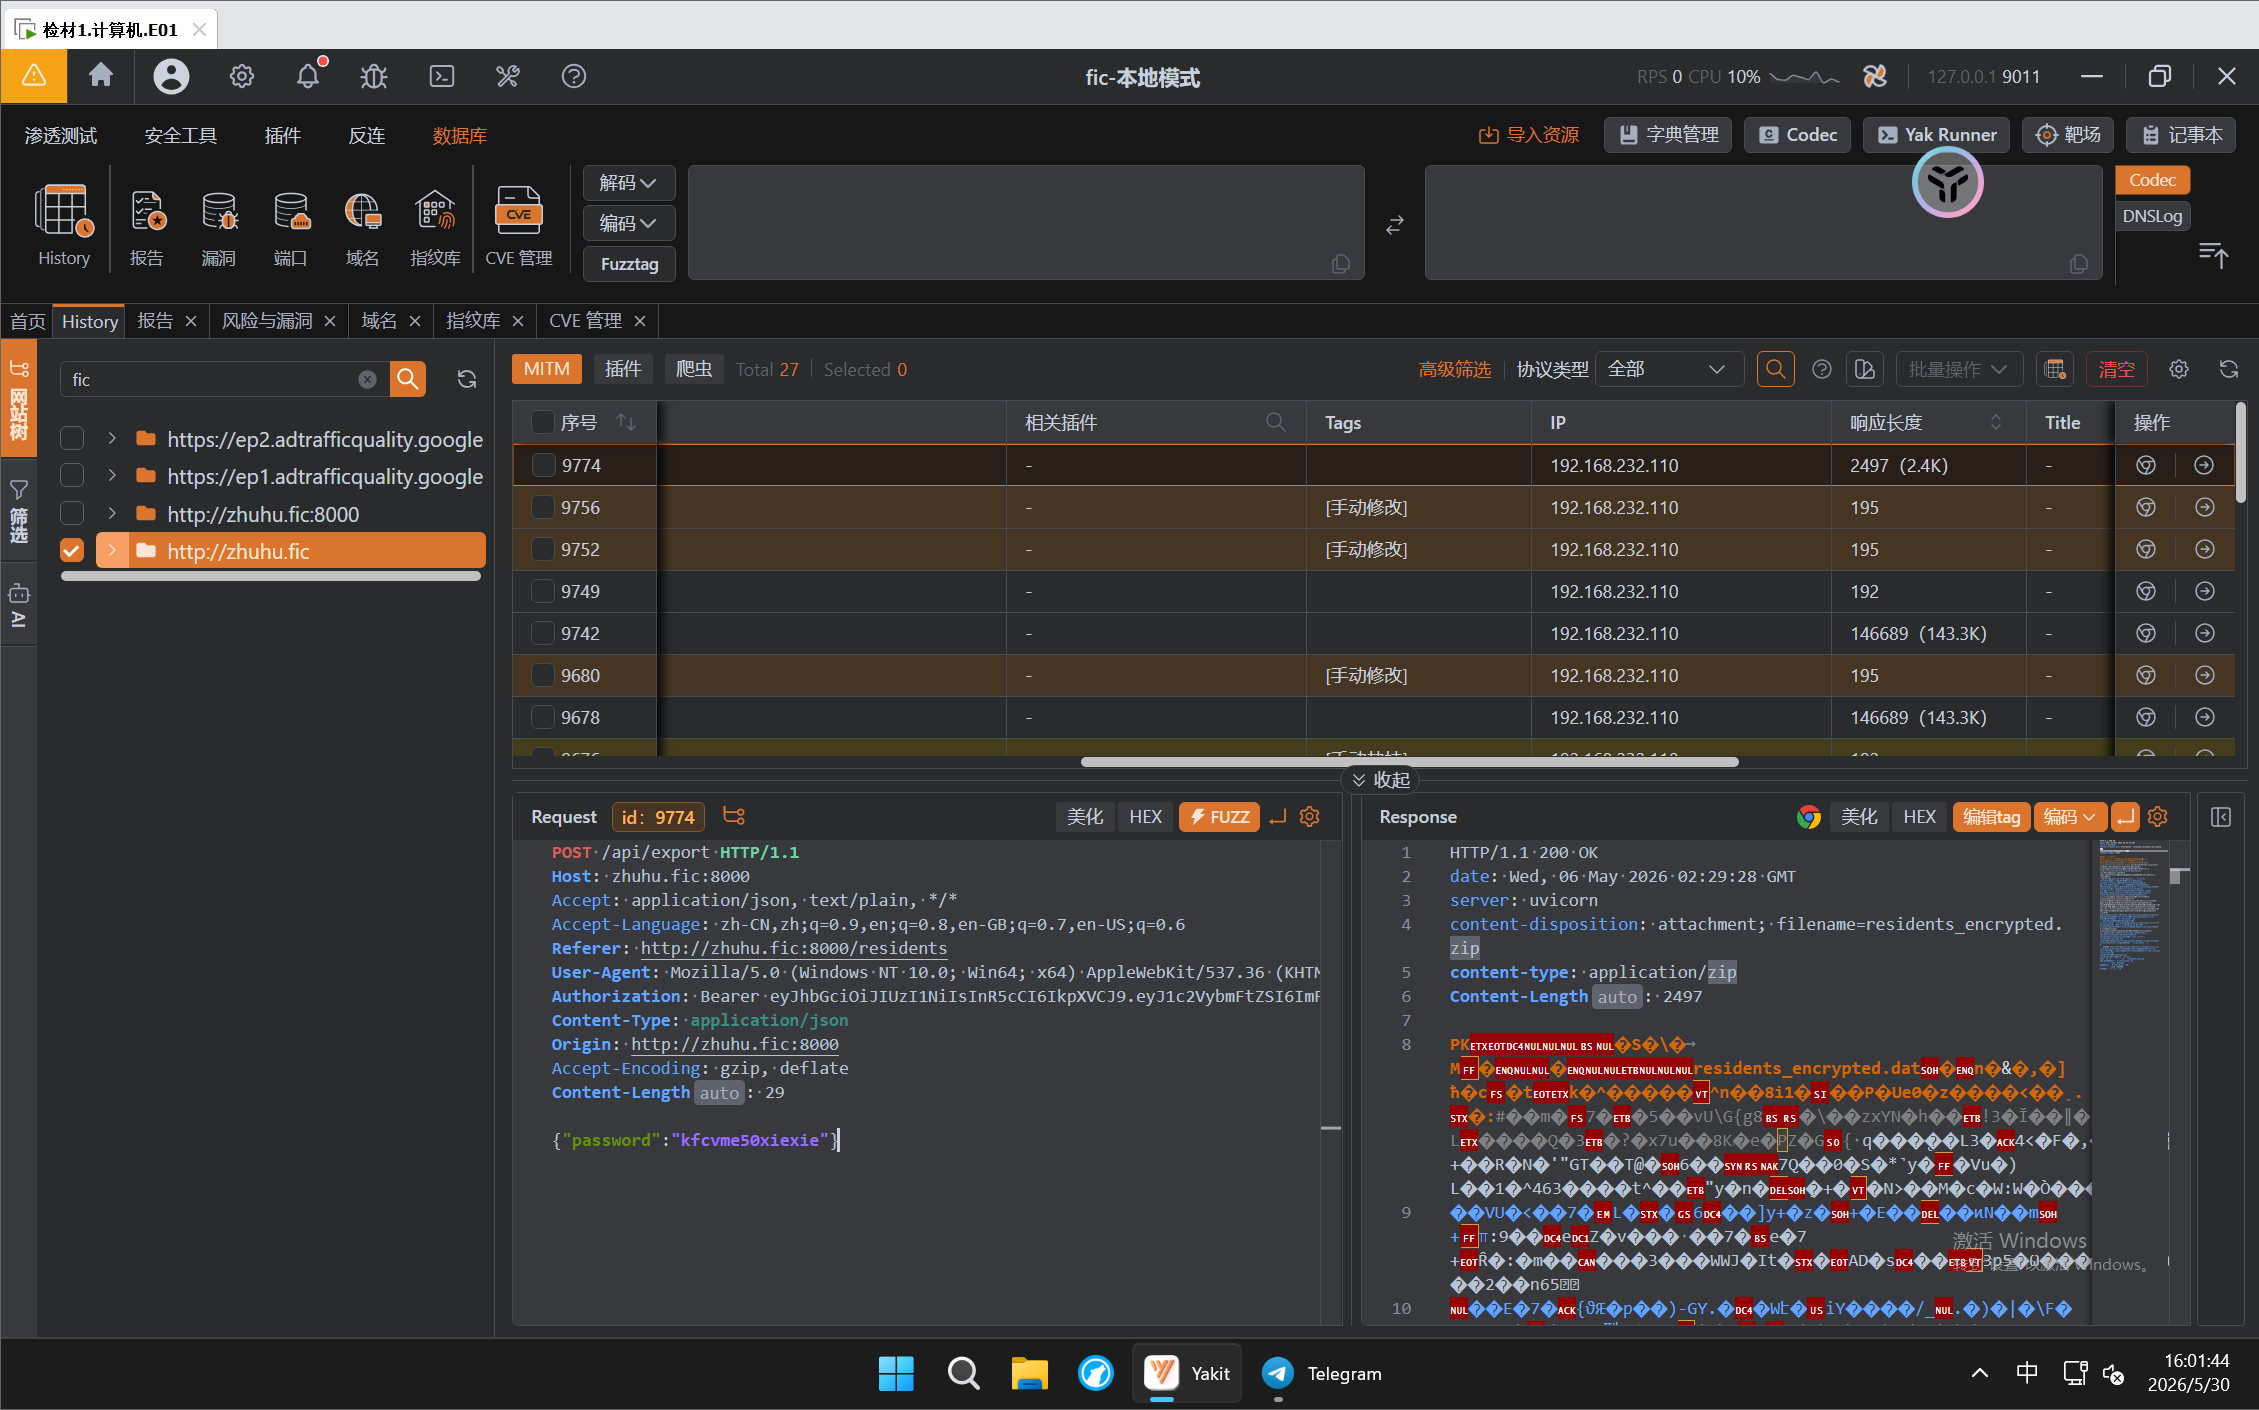Open Yak Runner
2259x1410 pixels.
tap(1936, 135)
